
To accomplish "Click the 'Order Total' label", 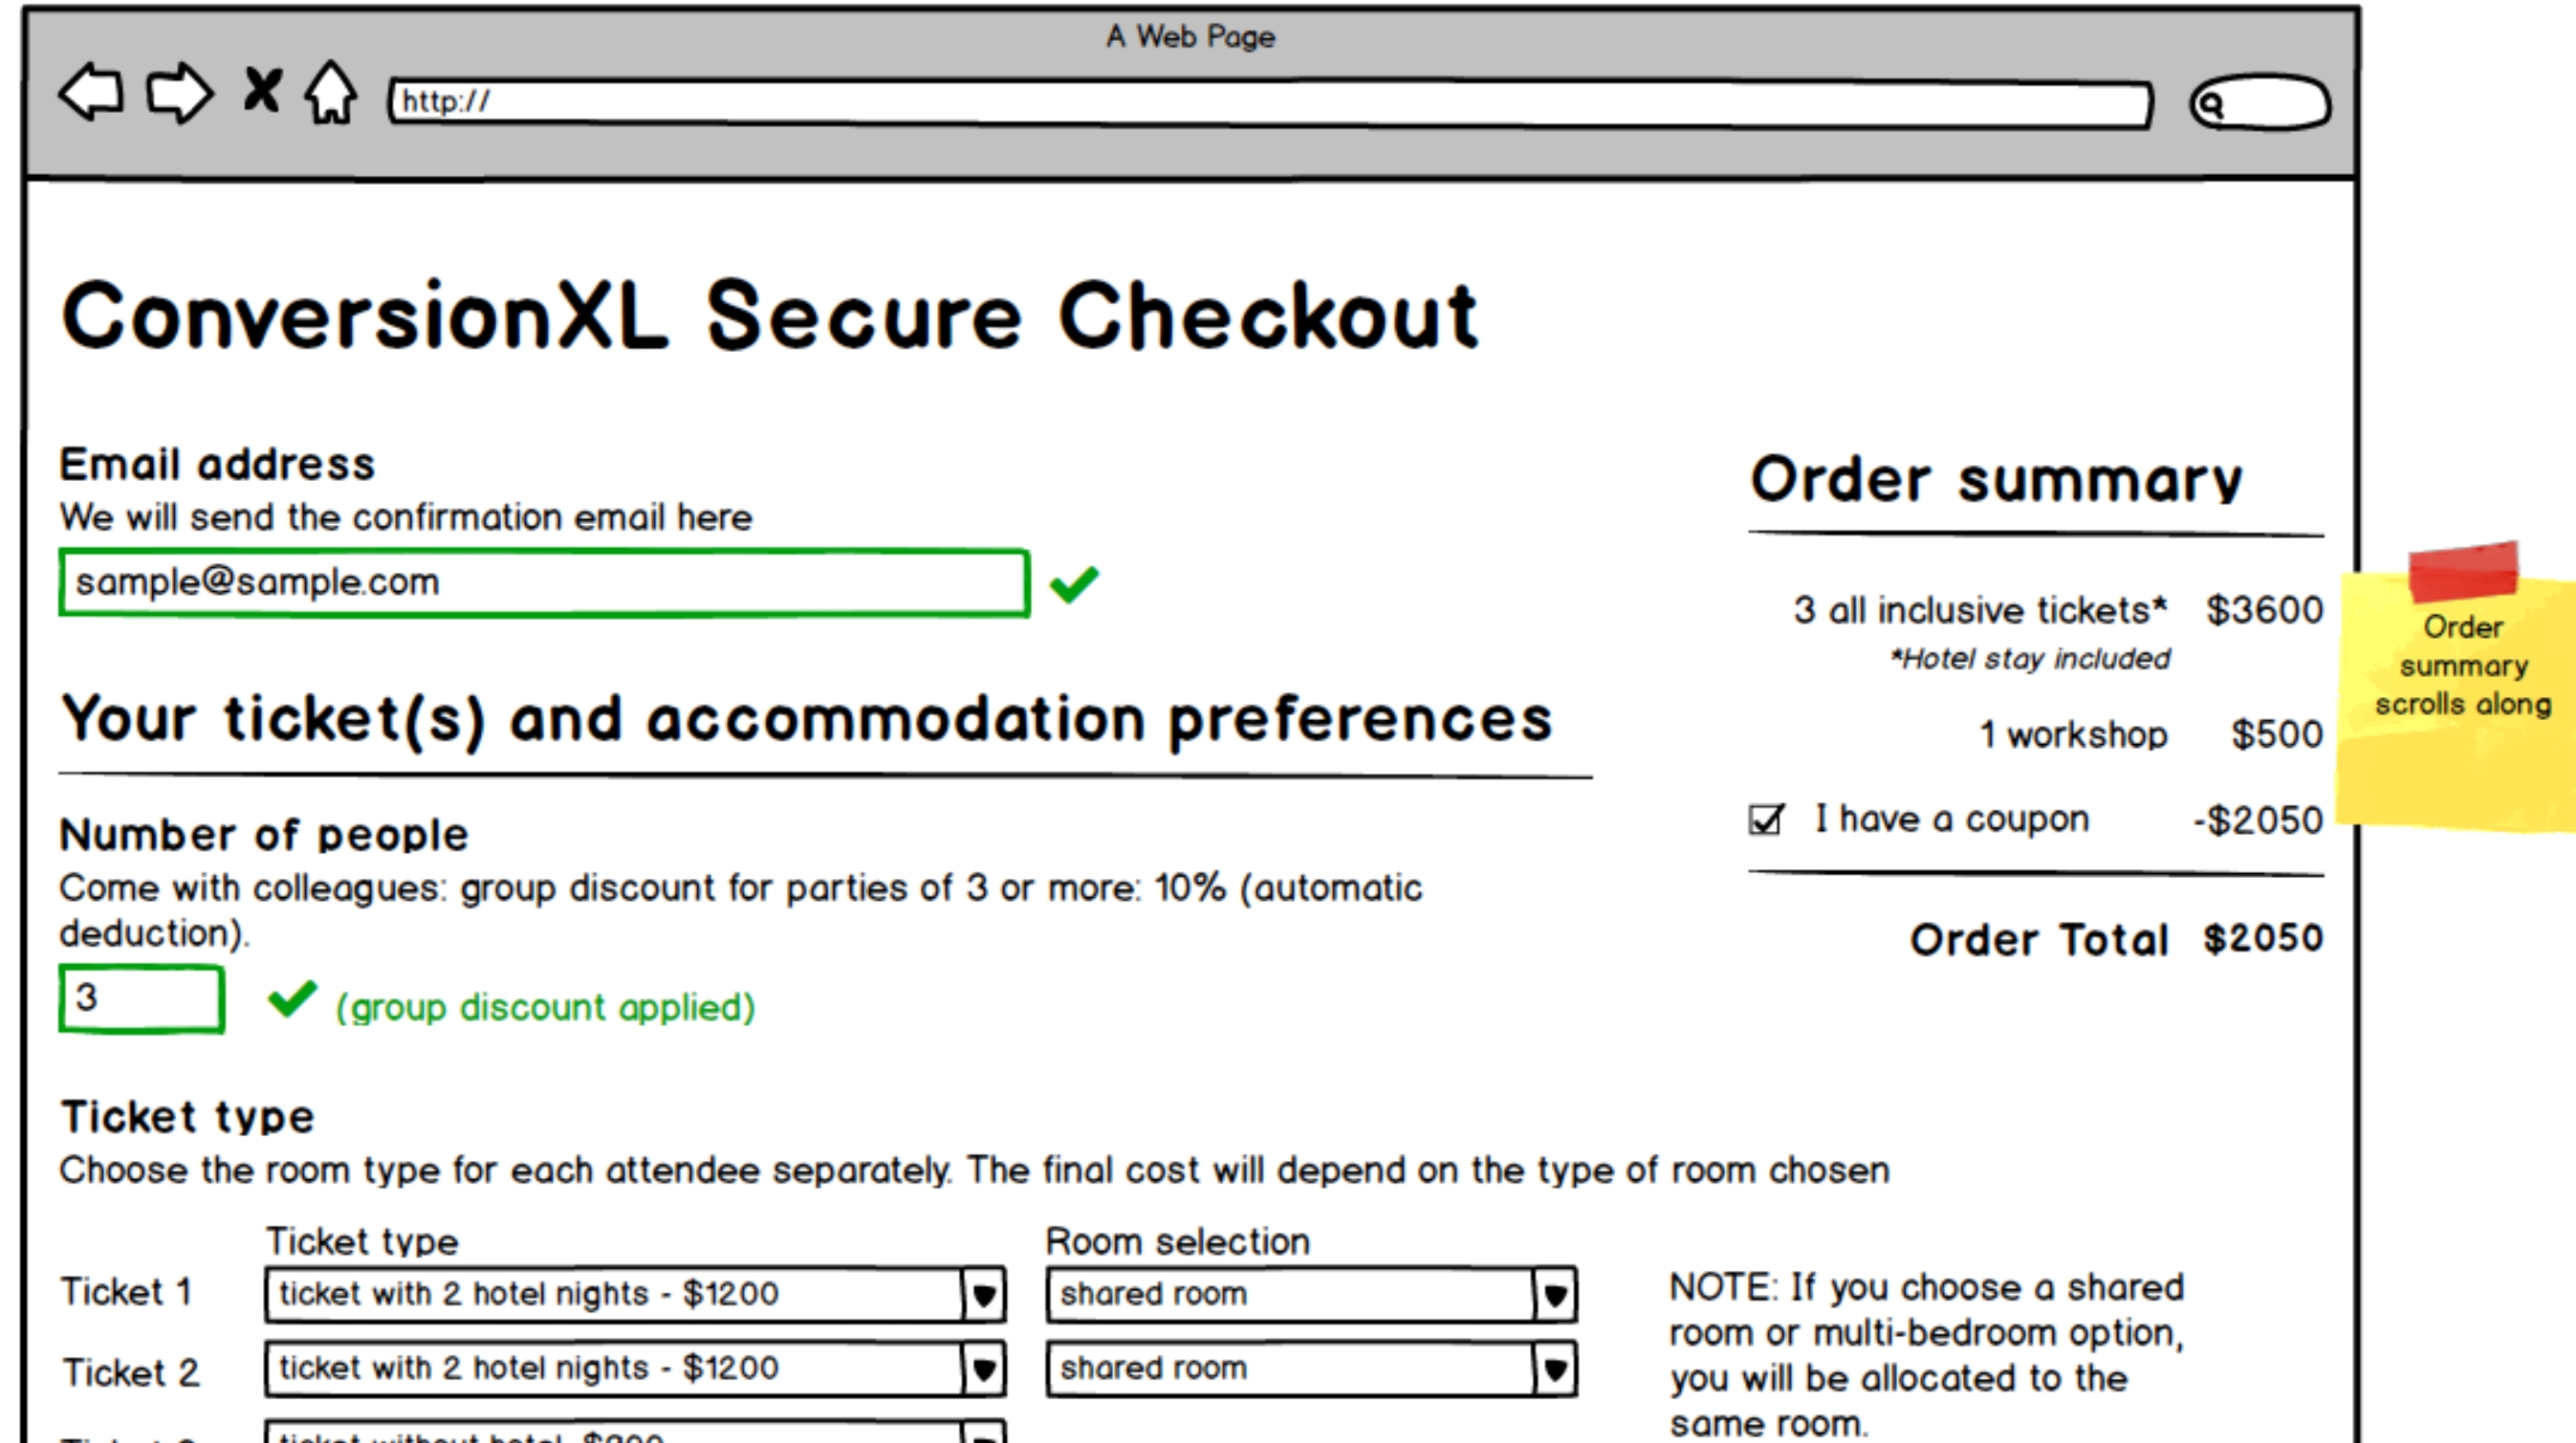I will (x=2039, y=940).
